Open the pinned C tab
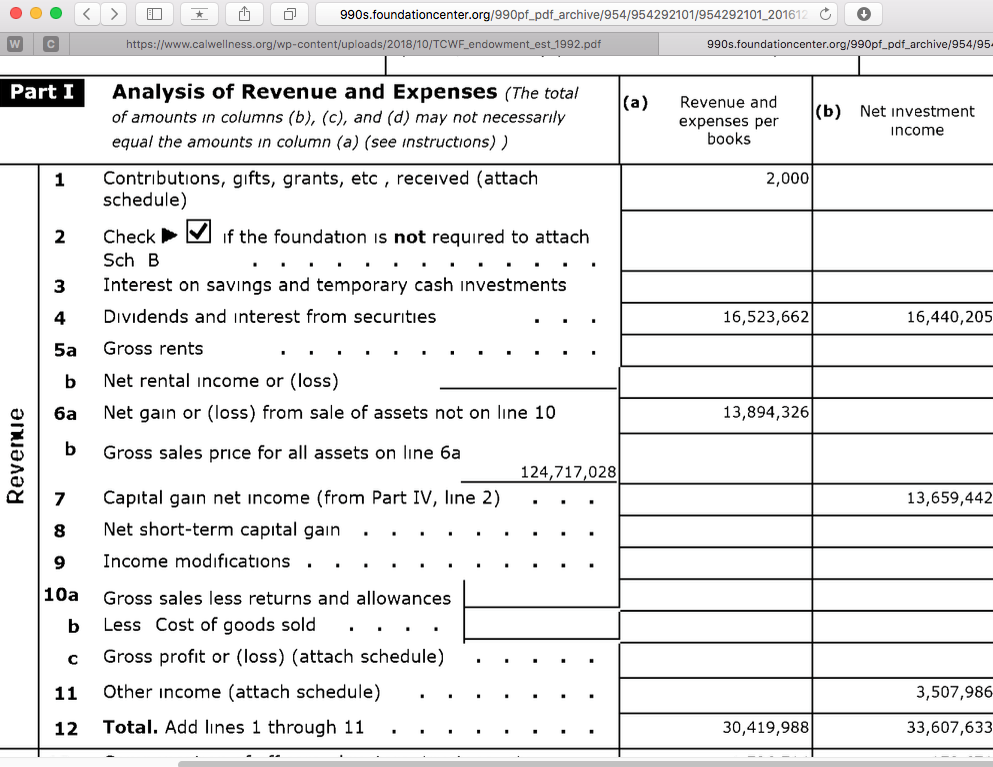This screenshot has height=767, width=993. click(x=48, y=44)
